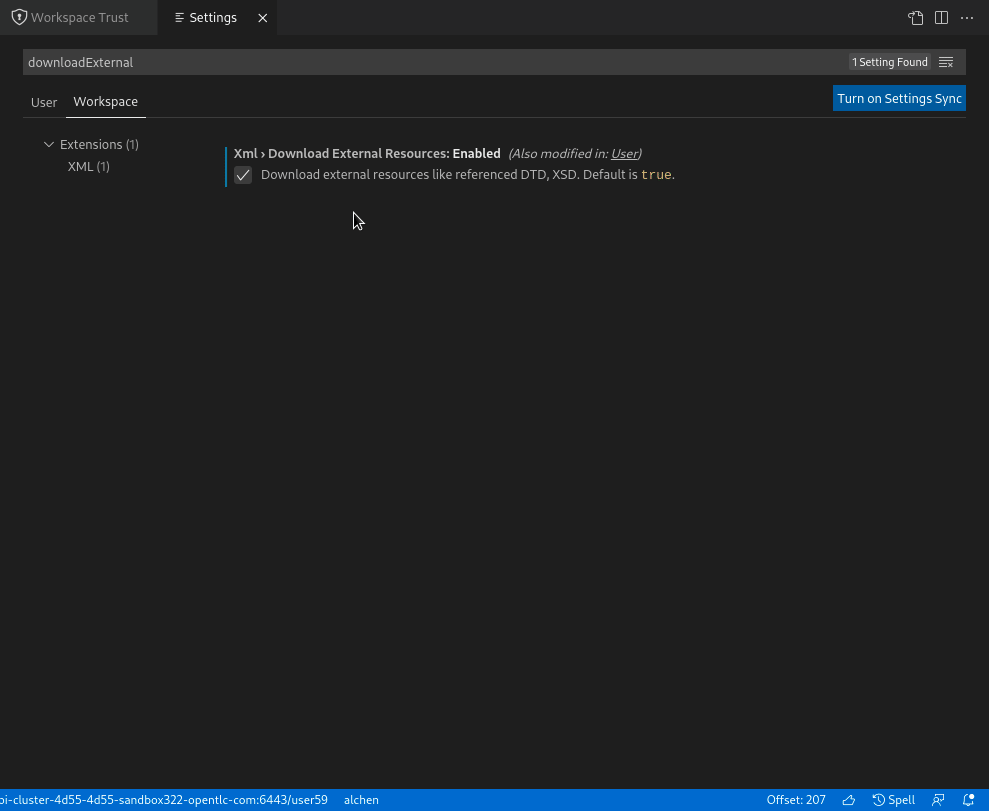Click the Open Settings (JSON) icon

(x=915, y=18)
